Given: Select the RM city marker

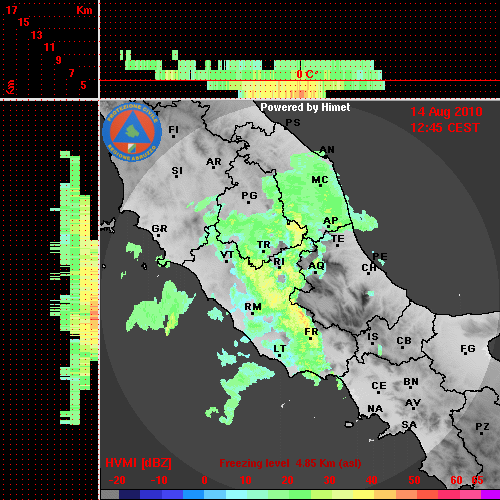Looking at the screenshot, I should click(x=252, y=313).
